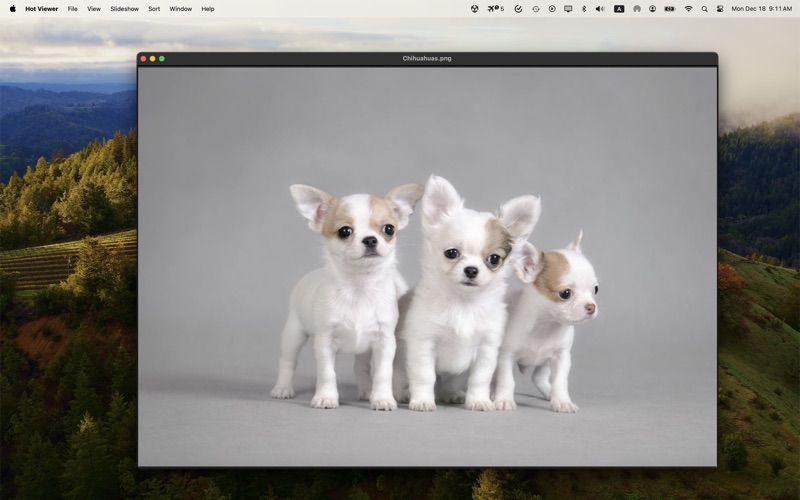800x500 pixels.
Task: Click the circular checkmark menu bar icon
Action: click(518, 9)
